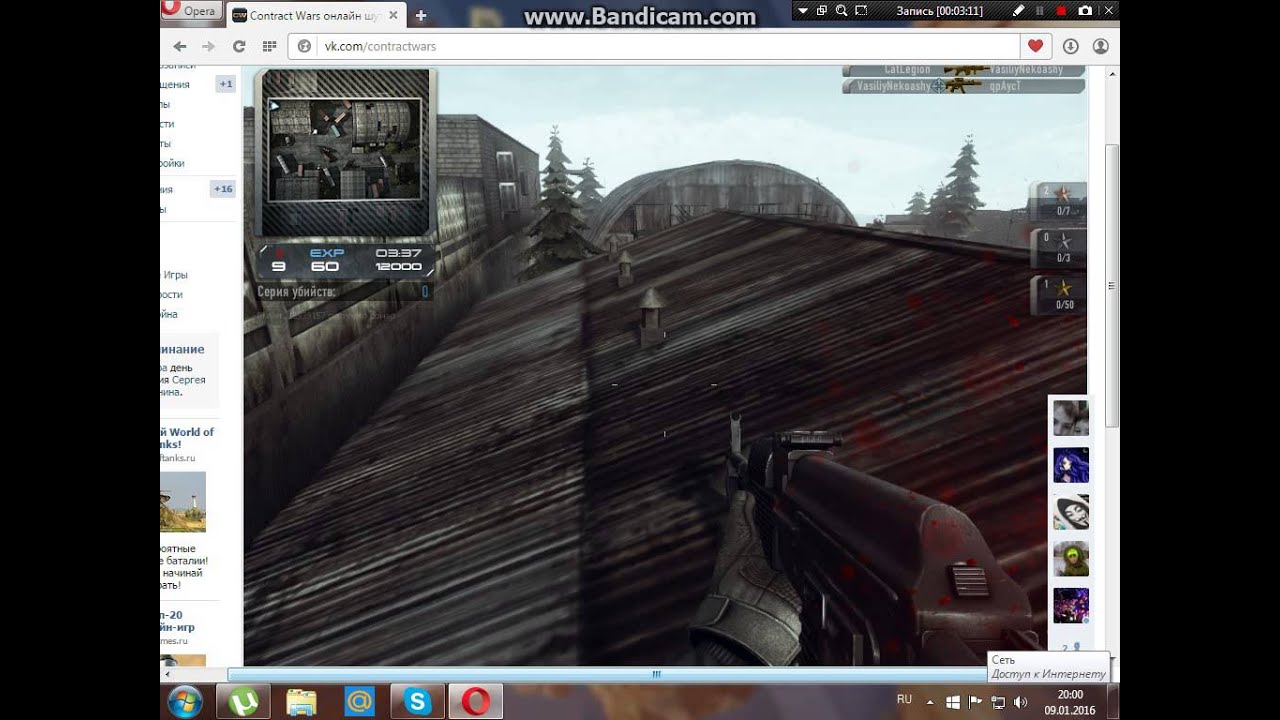
Task: Go back in browser history
Action: point(180,46)
